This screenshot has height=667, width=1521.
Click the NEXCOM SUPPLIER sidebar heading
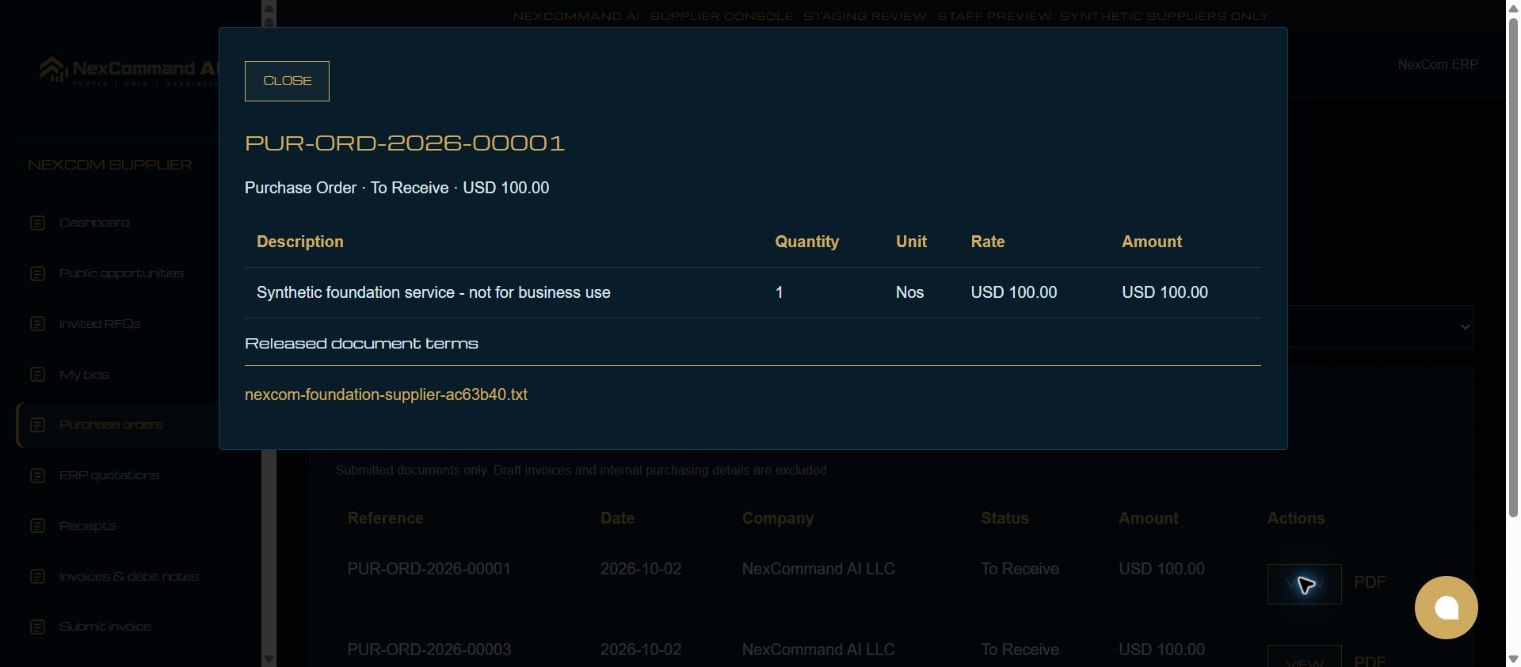coord(110,164)
